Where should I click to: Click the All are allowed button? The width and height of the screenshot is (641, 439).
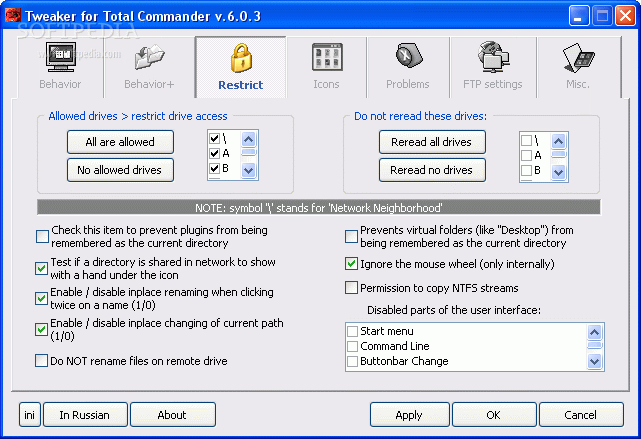[x=120, y=142]
